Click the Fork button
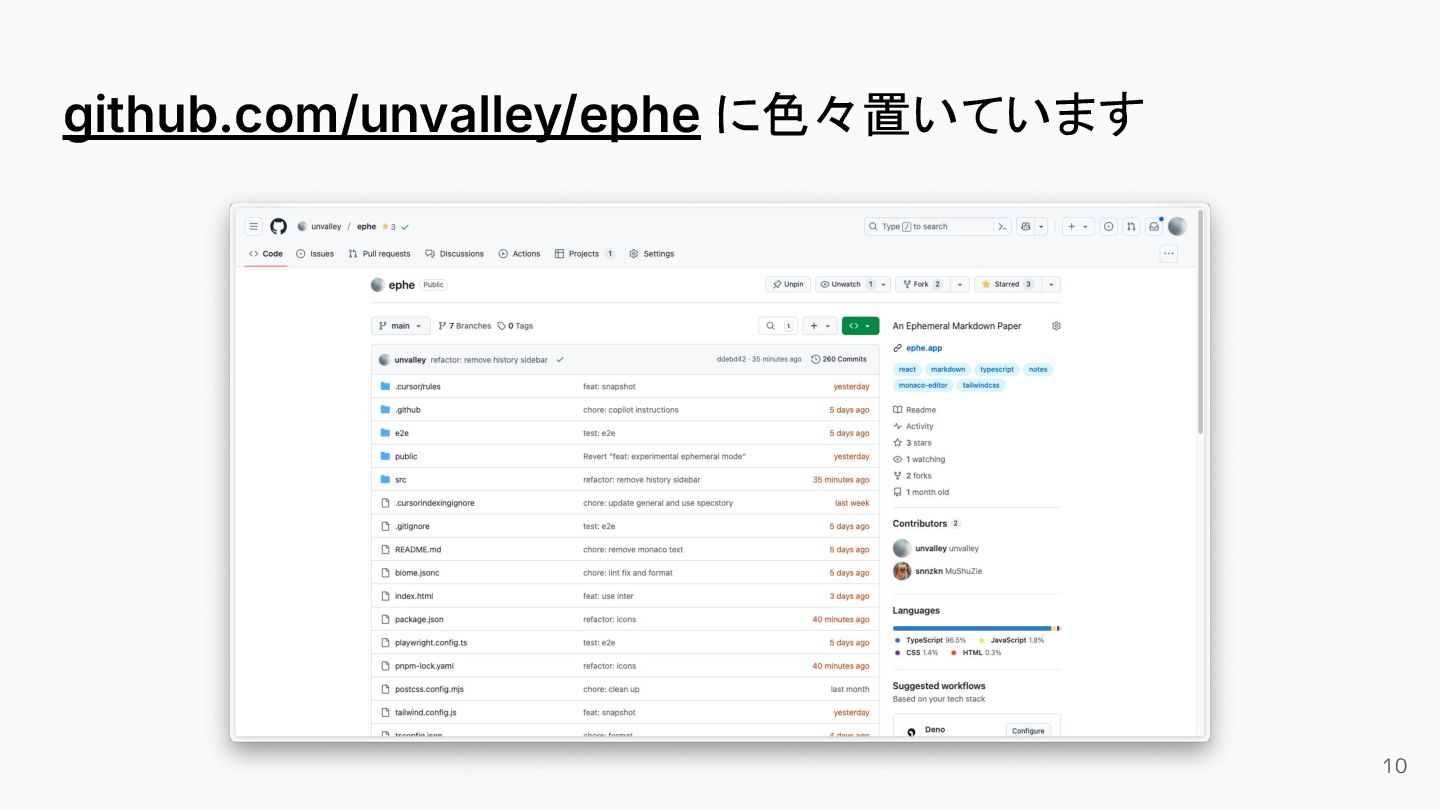The height and width of the screenshot is (810, 1440). point(923,284)
